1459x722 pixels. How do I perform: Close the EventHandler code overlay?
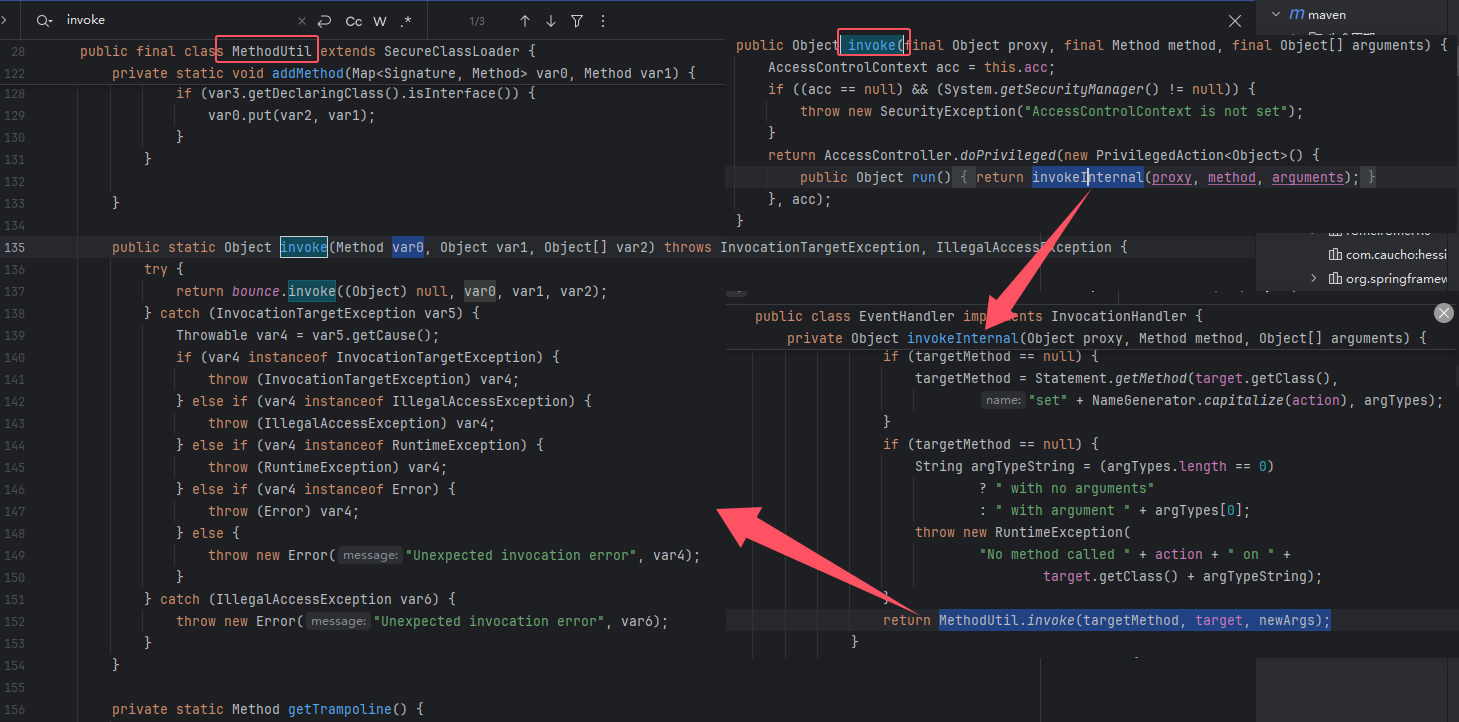click(x=1443, y=313)
